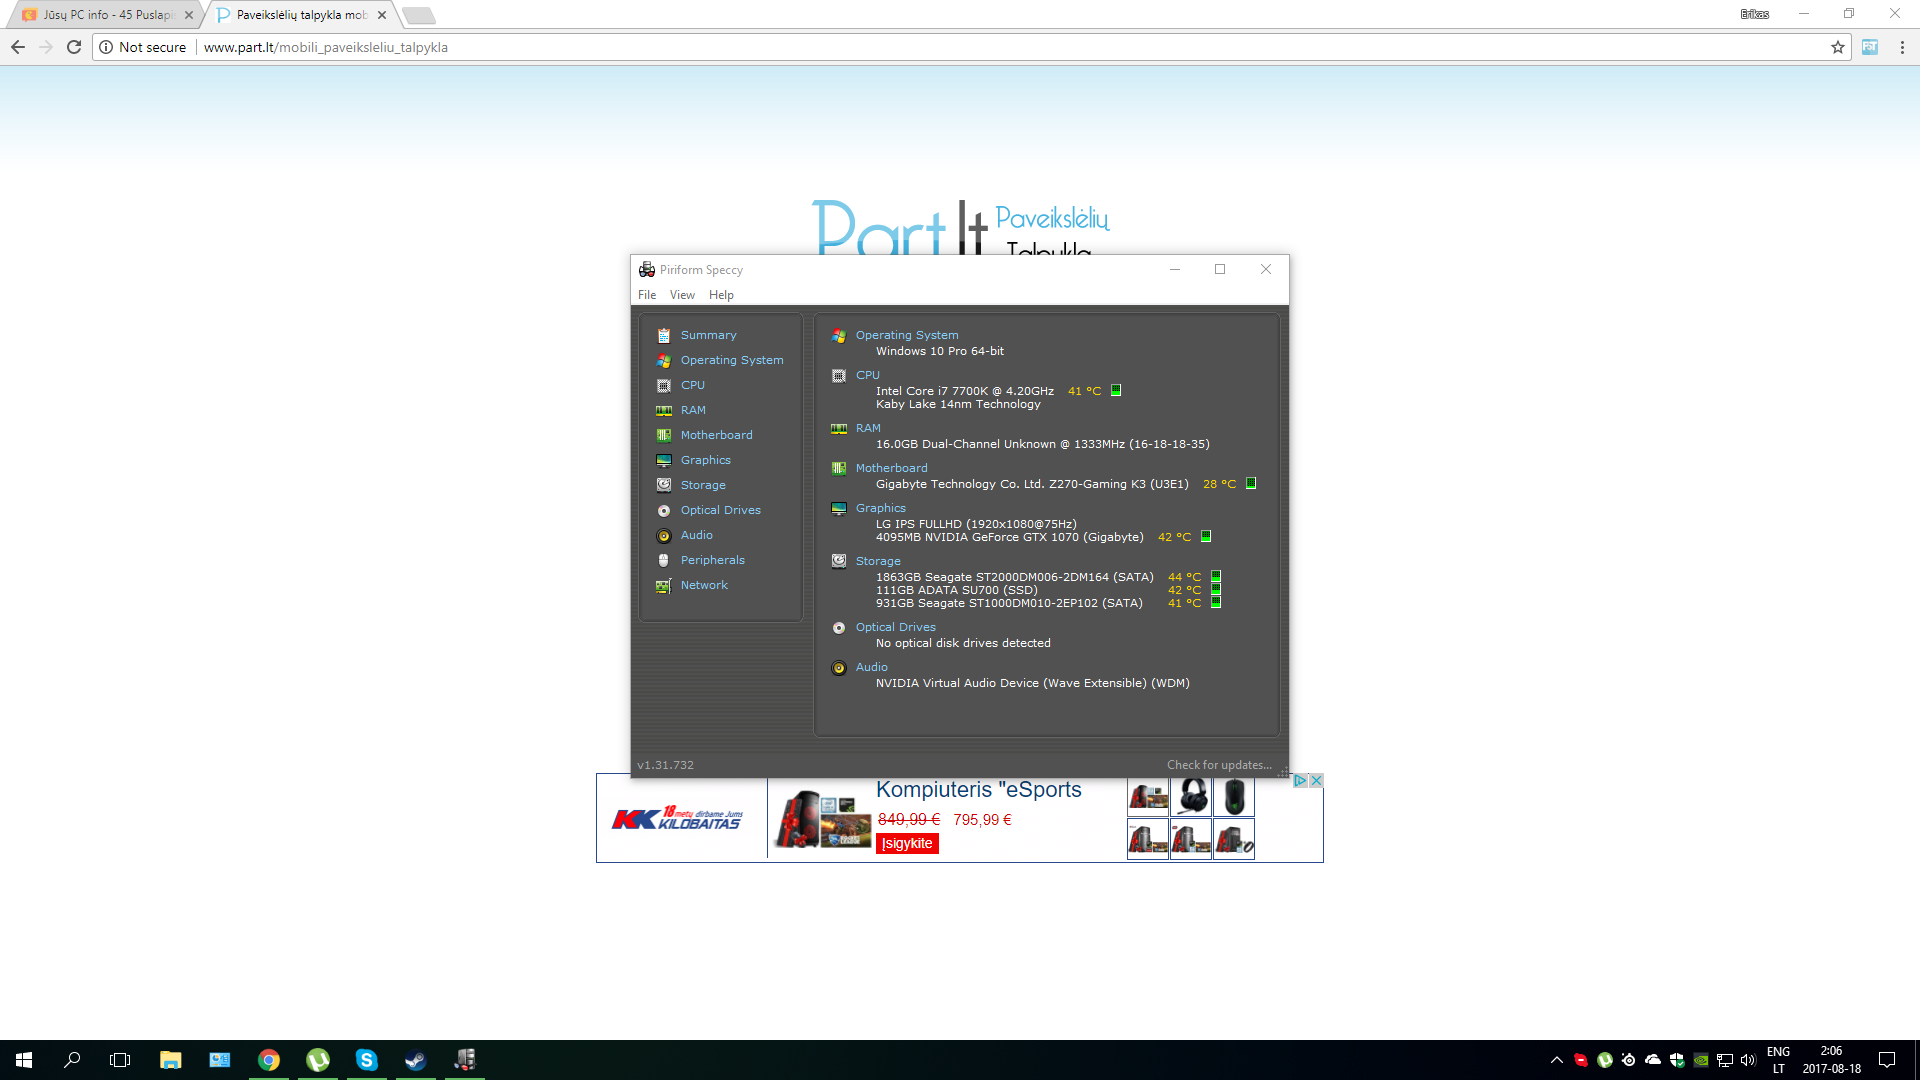
Task: Open the Peripherals mouse icon in sidebar
Action: click(x=663, y=560)
